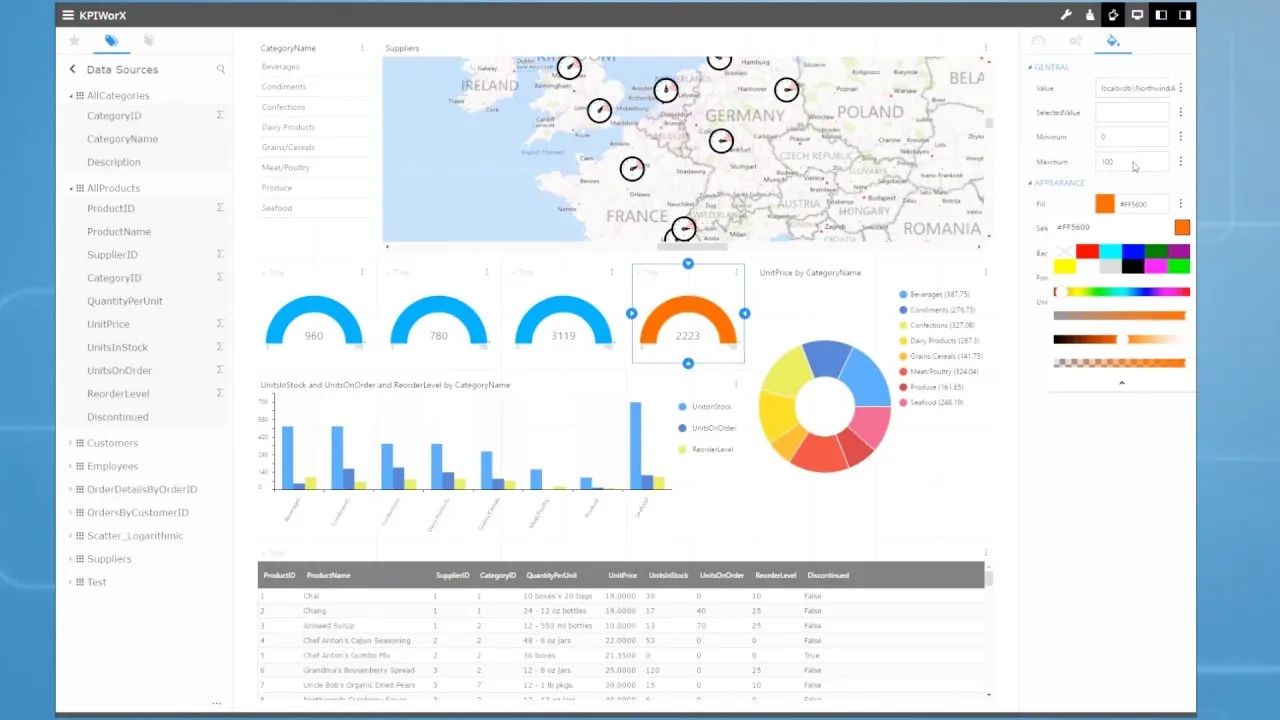Open options menu for gauge showing 3119
Image resolution: width=1280 pixels, height=720 pixels.
click(612, 272)
